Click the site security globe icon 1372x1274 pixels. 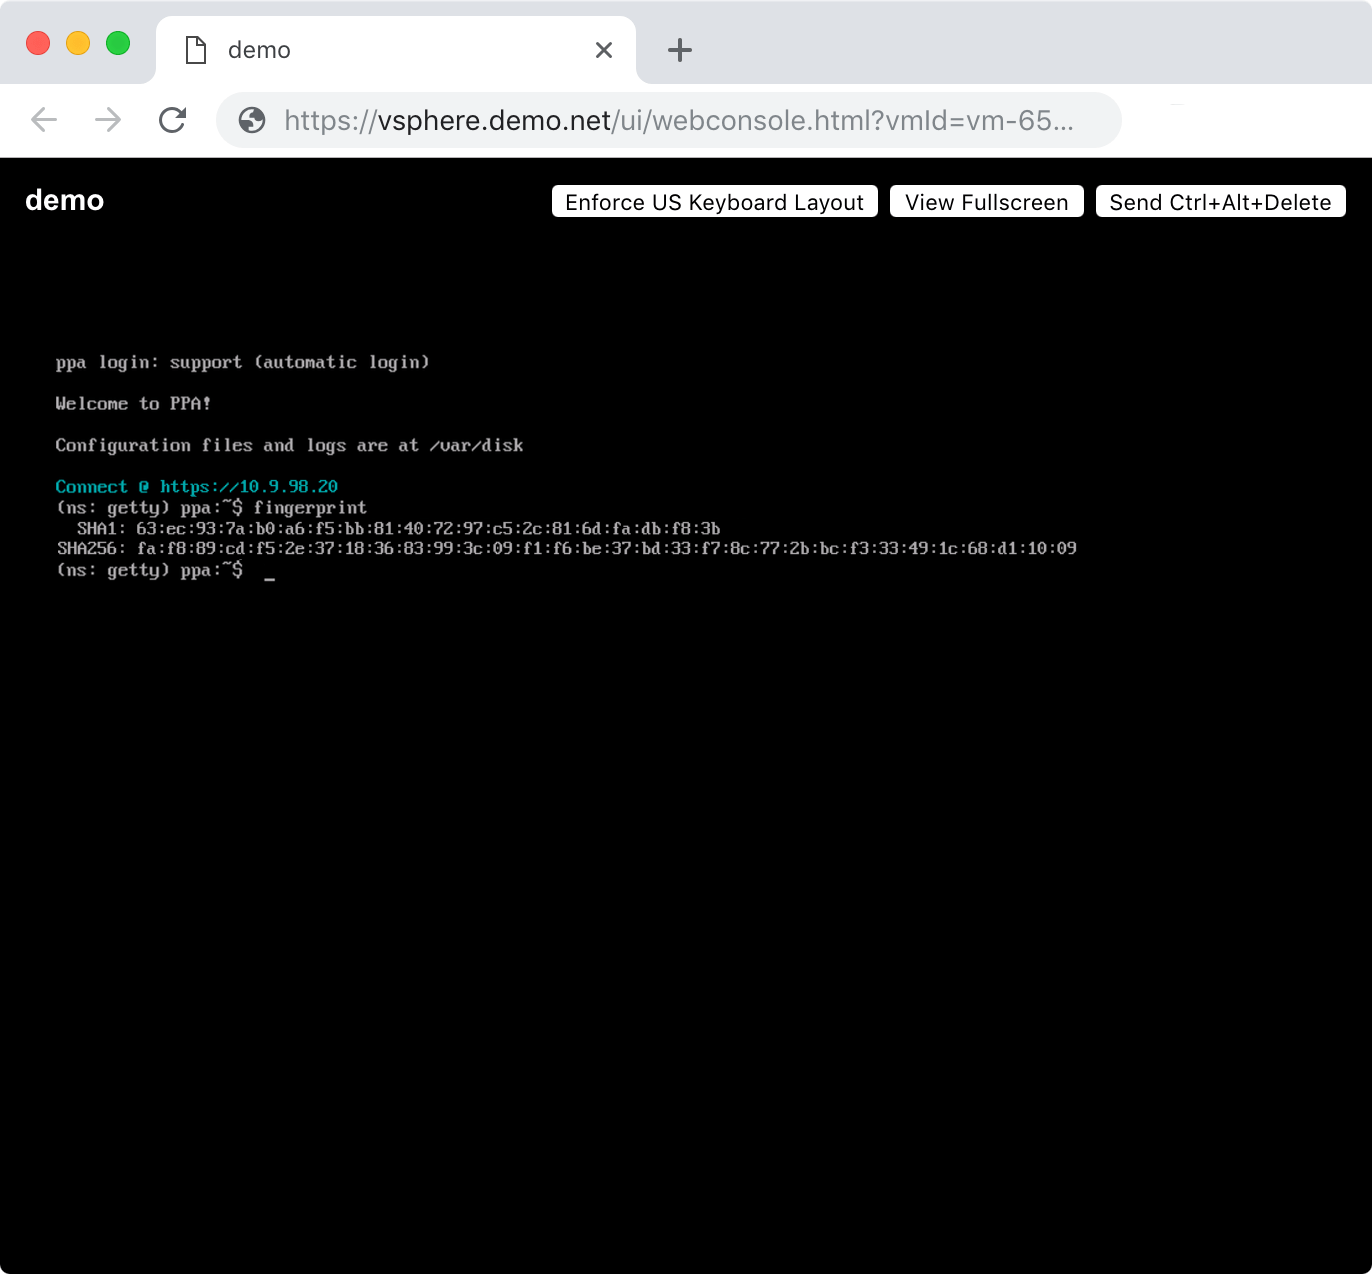(252, 120)
